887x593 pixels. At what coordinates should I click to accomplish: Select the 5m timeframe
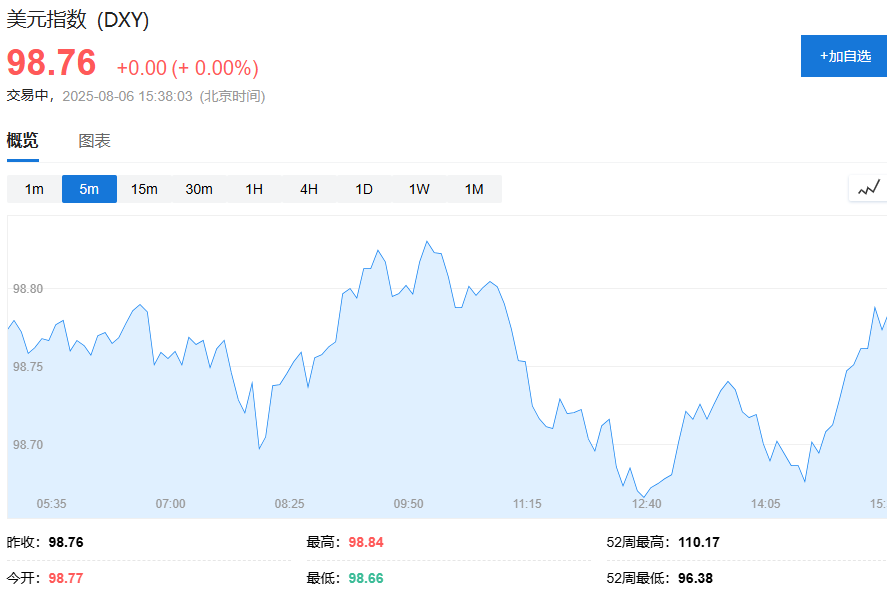coord(89,188)
